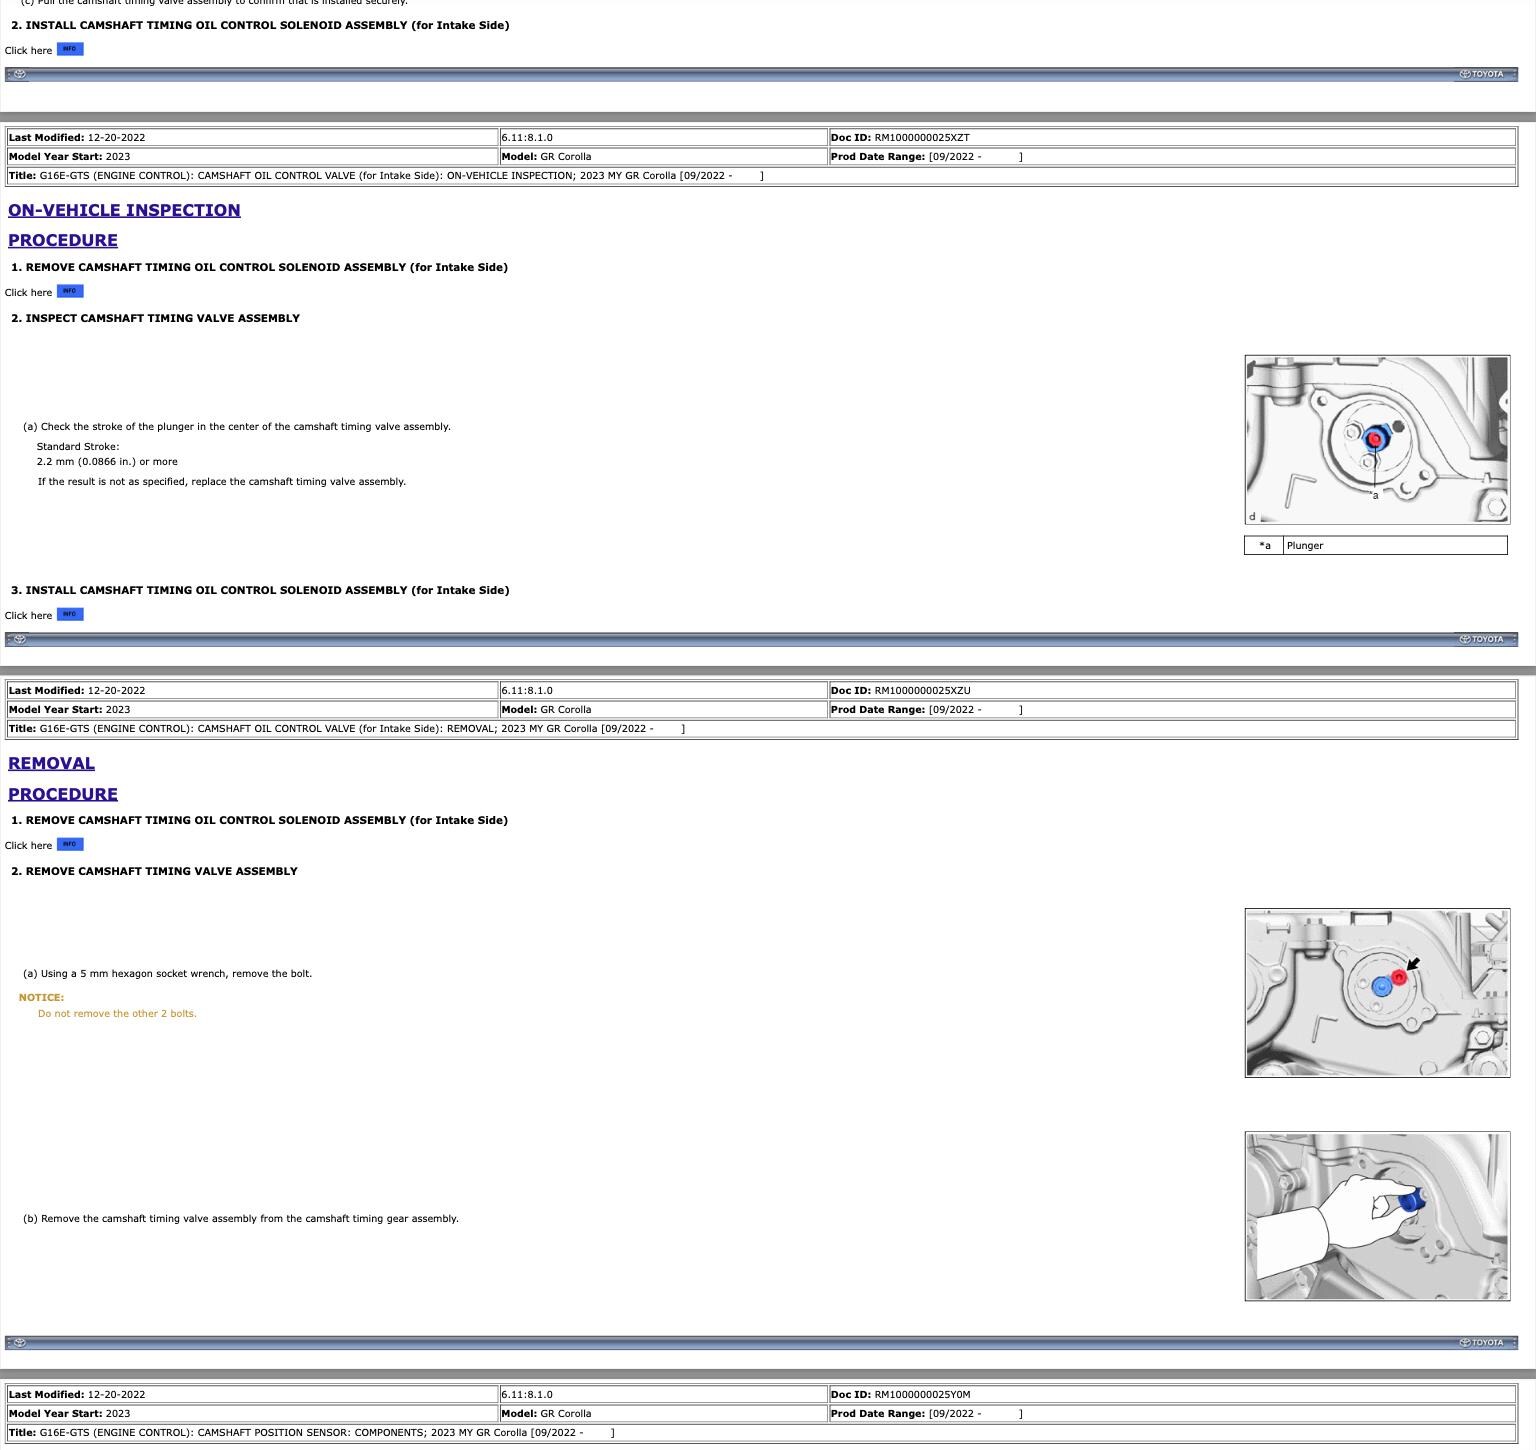
Task: Open the REMOVAL heading link
Action: (x=51, y=763)
